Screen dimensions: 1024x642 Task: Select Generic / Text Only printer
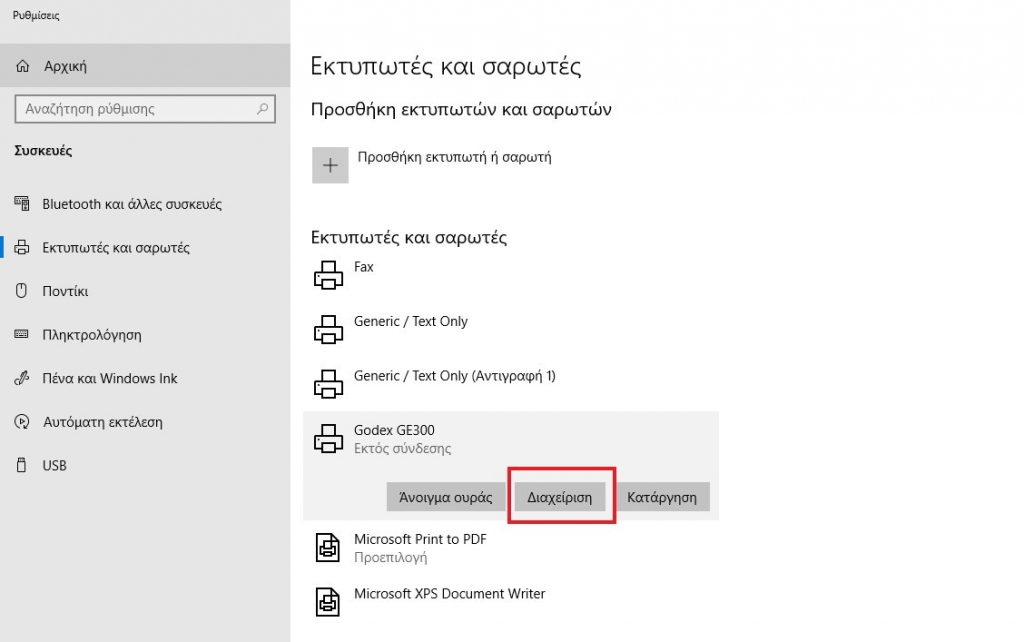point(411,322)
